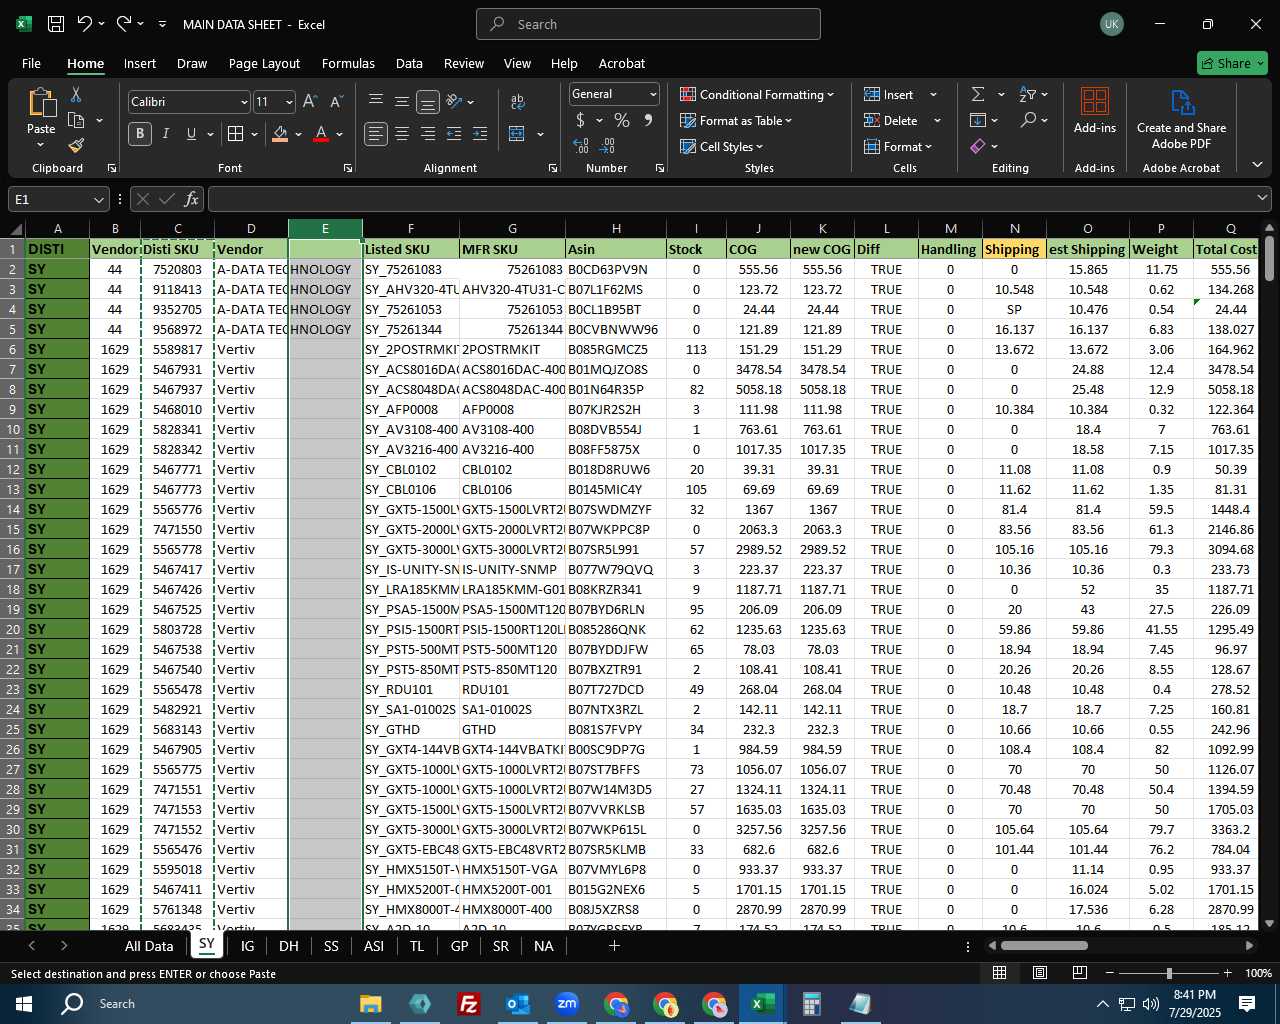Click AutoSum sigma icon
The width and height of the screenshot is (1280, 1024).
coord(977,94)
